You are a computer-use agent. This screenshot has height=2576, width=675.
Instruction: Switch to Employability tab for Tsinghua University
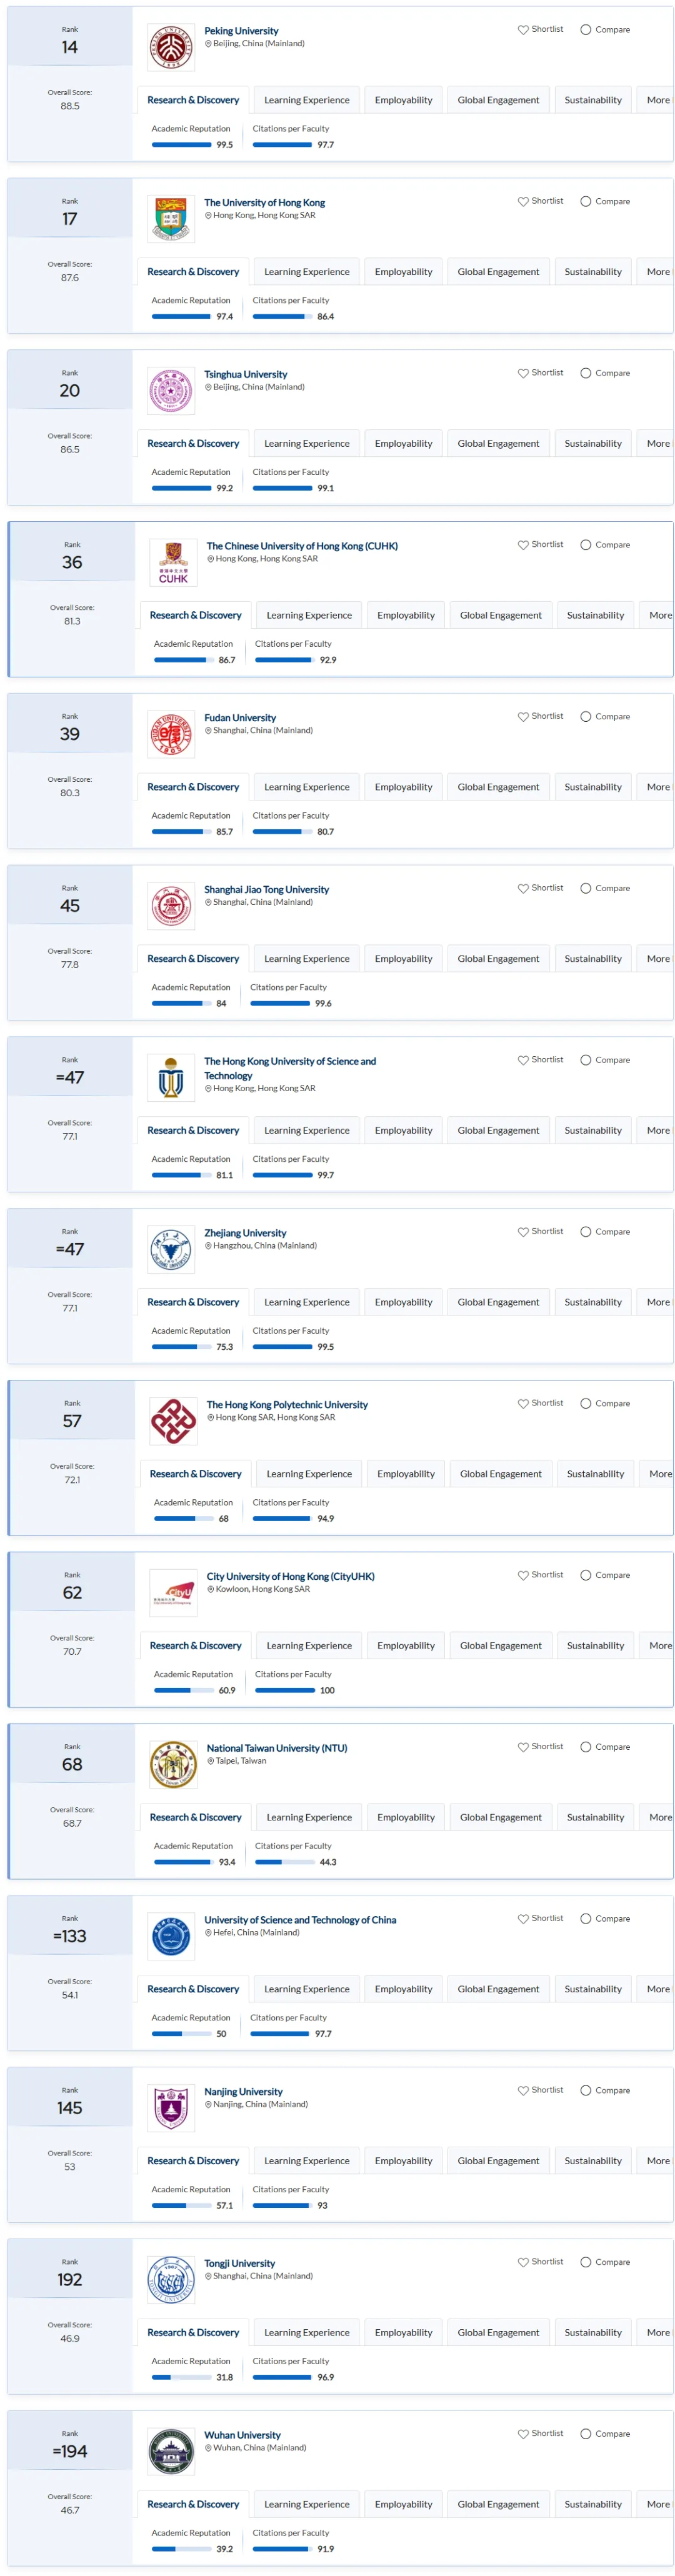[404, 444]
